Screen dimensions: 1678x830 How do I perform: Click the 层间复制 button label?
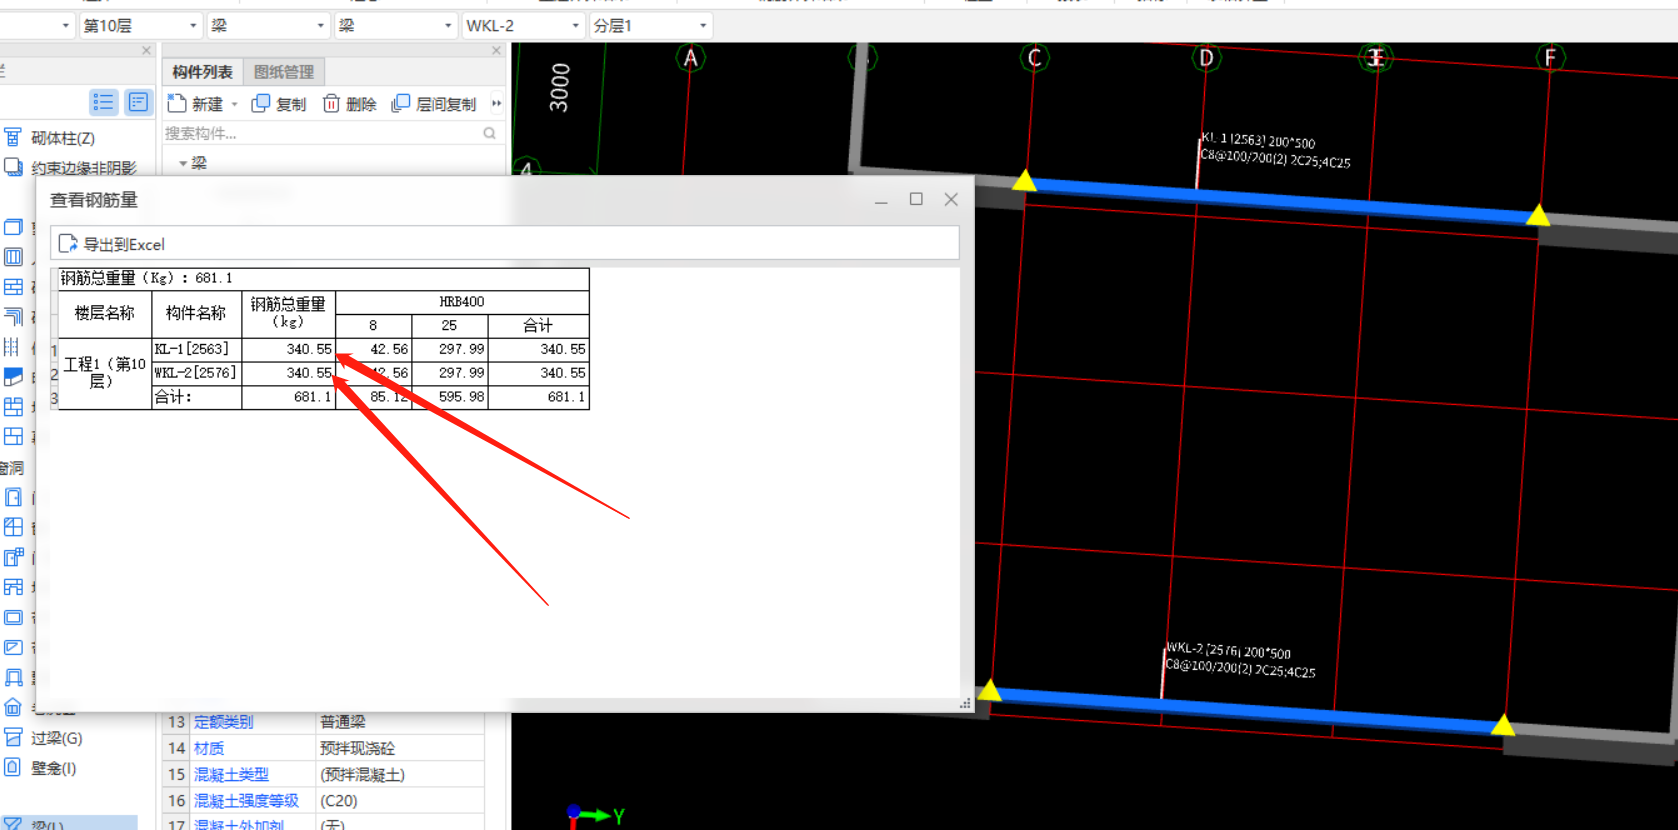(446, 104)
